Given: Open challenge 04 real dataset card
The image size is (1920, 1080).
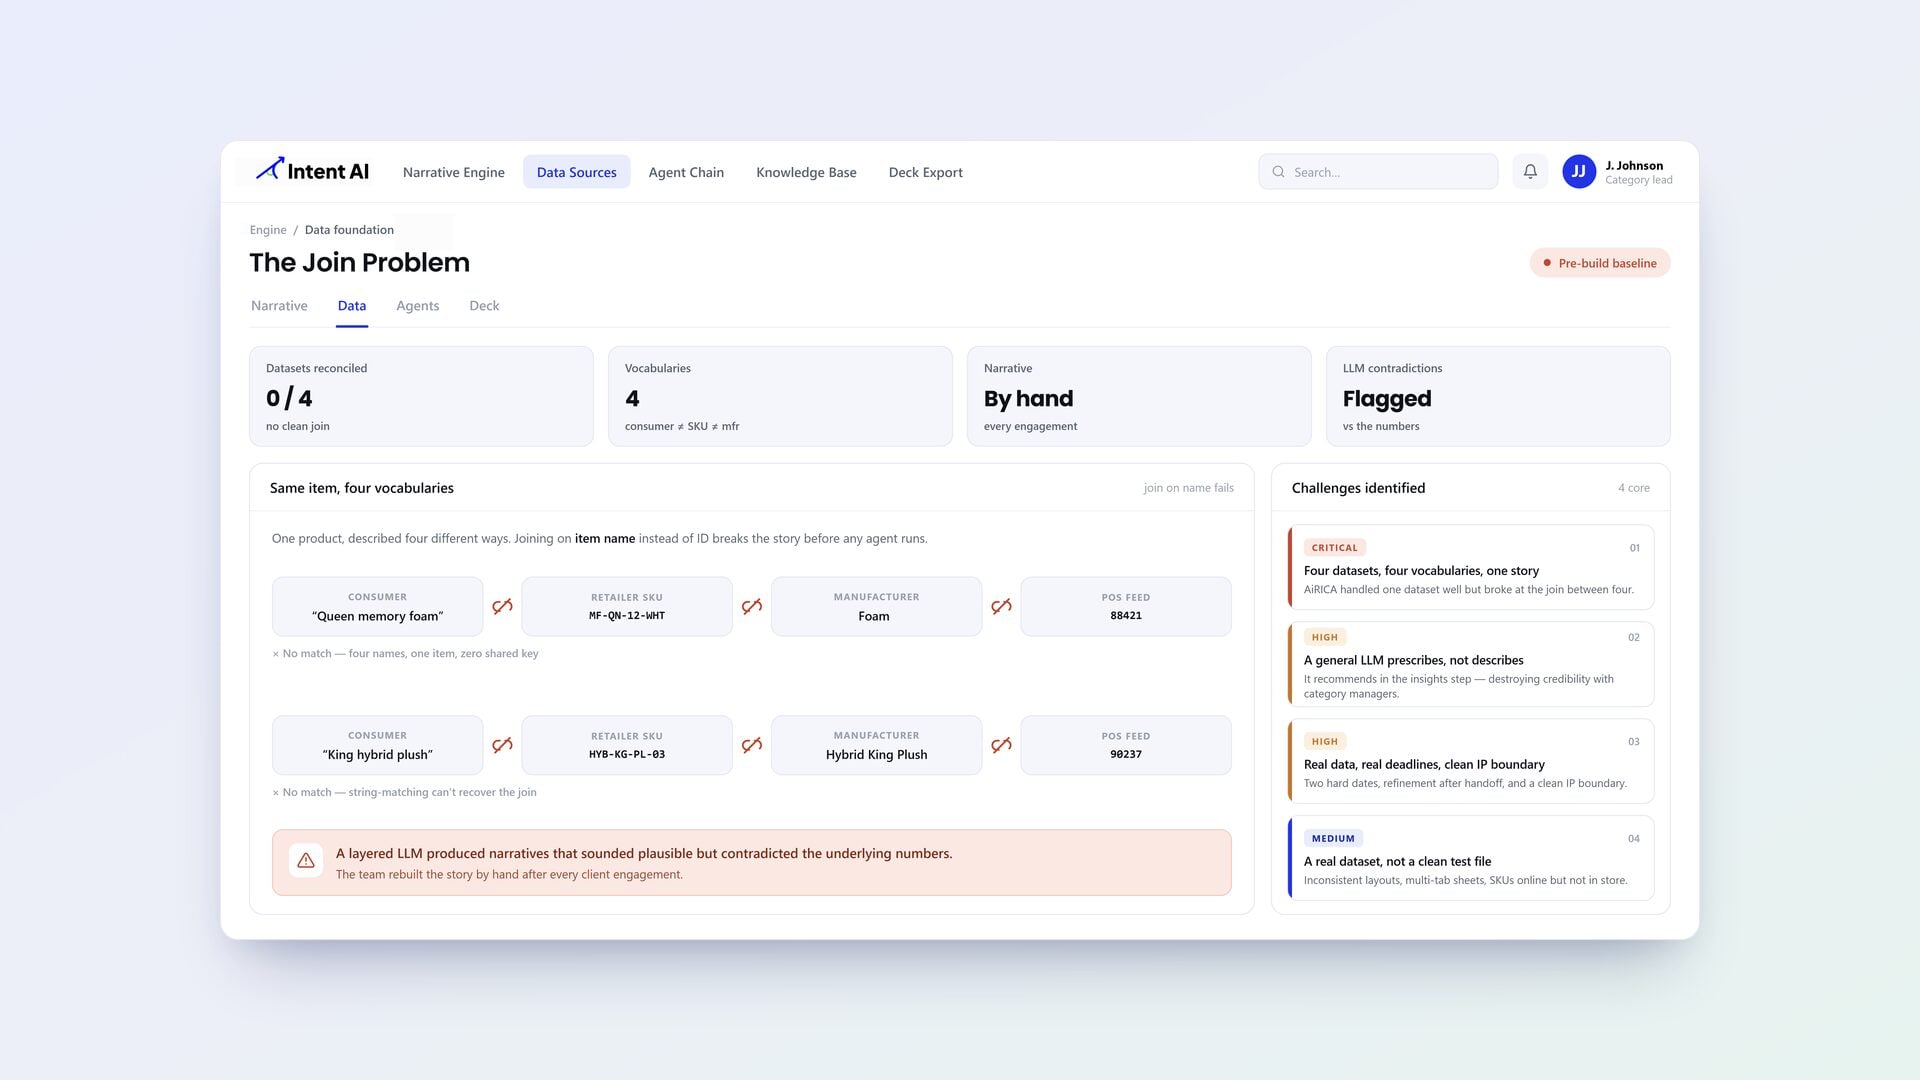Looking at the screenshot, I should [x=1471, y=858].
